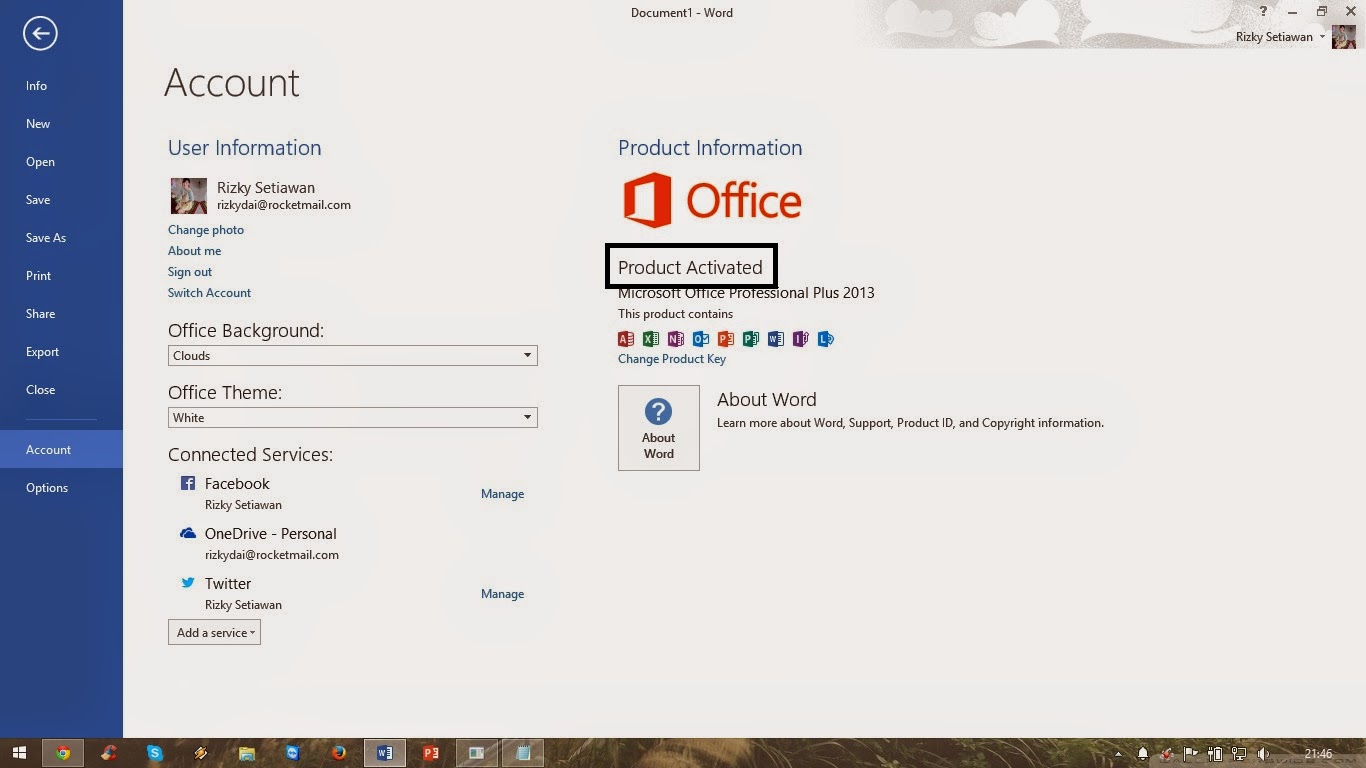
Task: Show hidden tray icons arrow
Action: 1119,754
